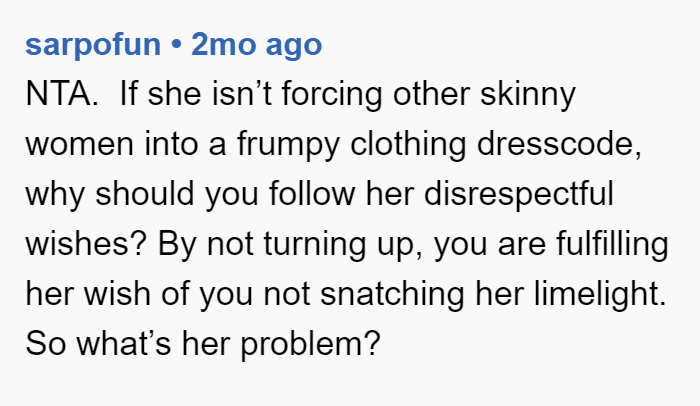This screenshot has height=406, width=700.
Task: Click the word frumpy in the comment
Action: pyautogui.click(x=288, y=145)
